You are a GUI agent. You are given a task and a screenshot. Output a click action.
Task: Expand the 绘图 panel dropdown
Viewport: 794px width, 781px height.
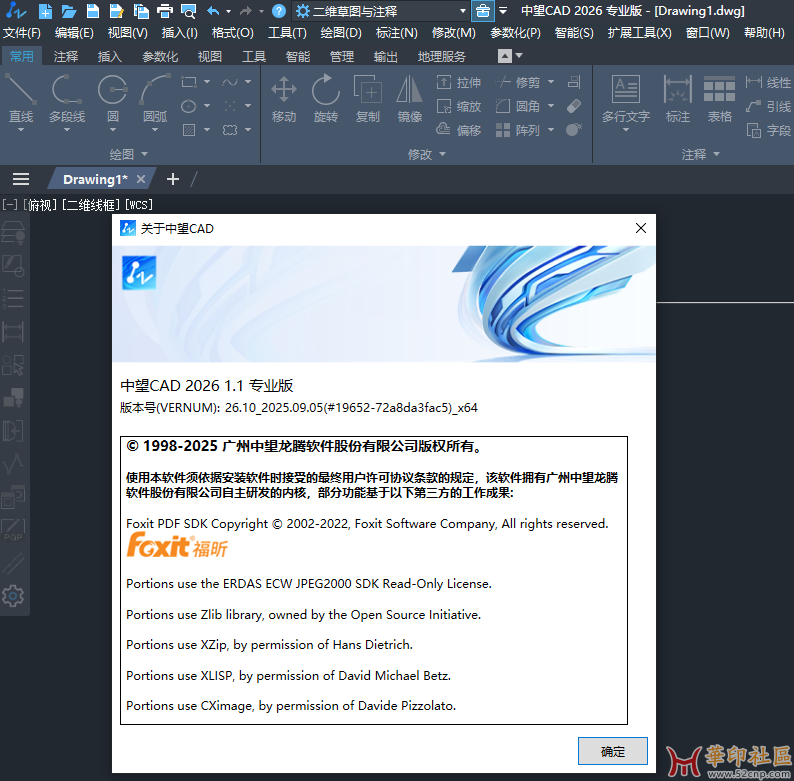[128, 154]
